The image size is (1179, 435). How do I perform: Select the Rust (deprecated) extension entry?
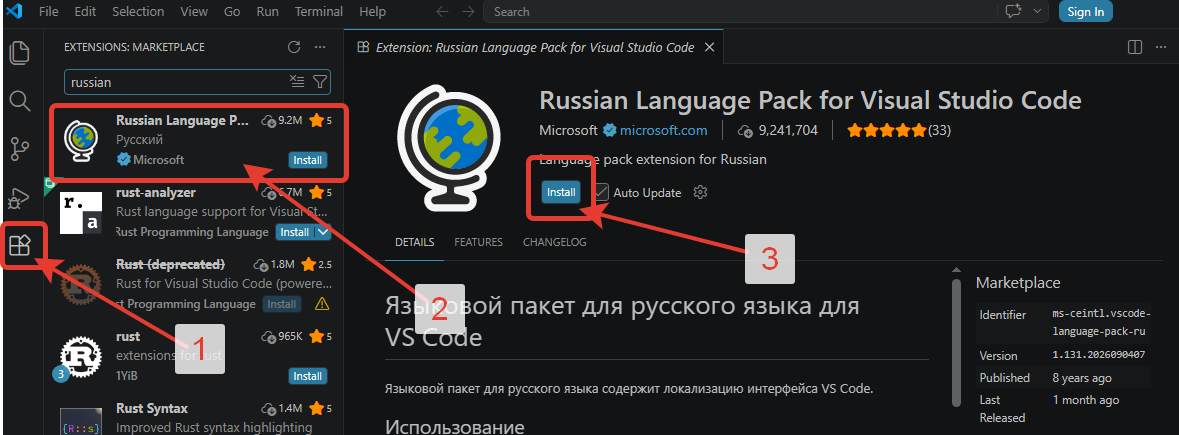195,284
